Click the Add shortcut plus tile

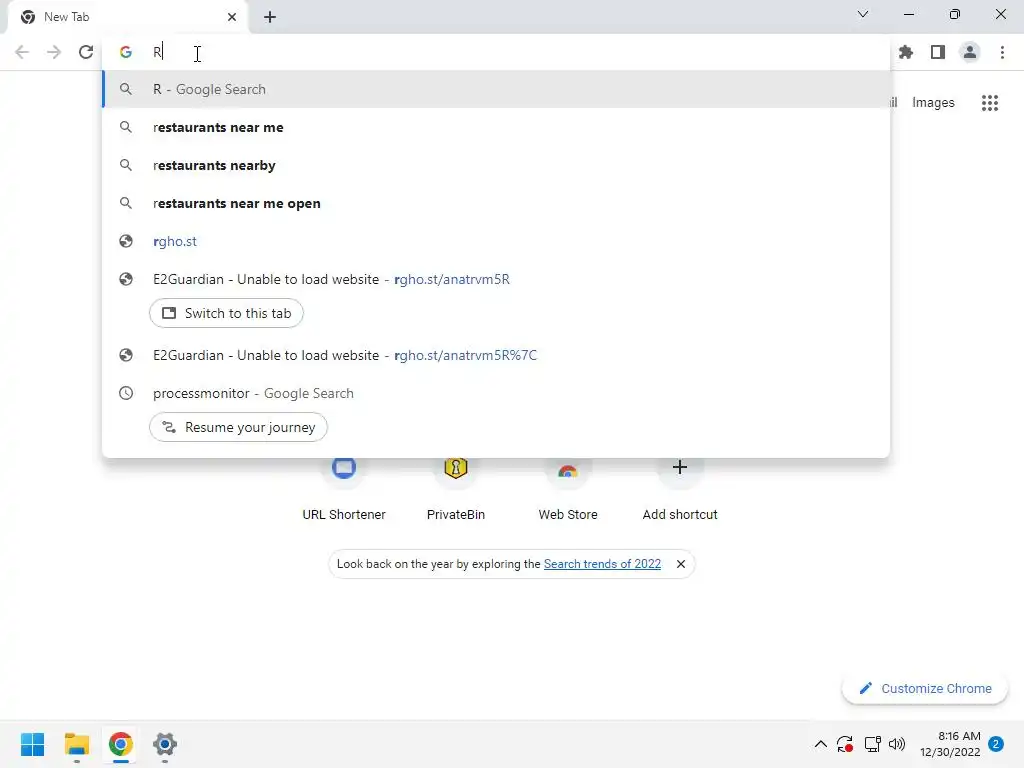680,486
